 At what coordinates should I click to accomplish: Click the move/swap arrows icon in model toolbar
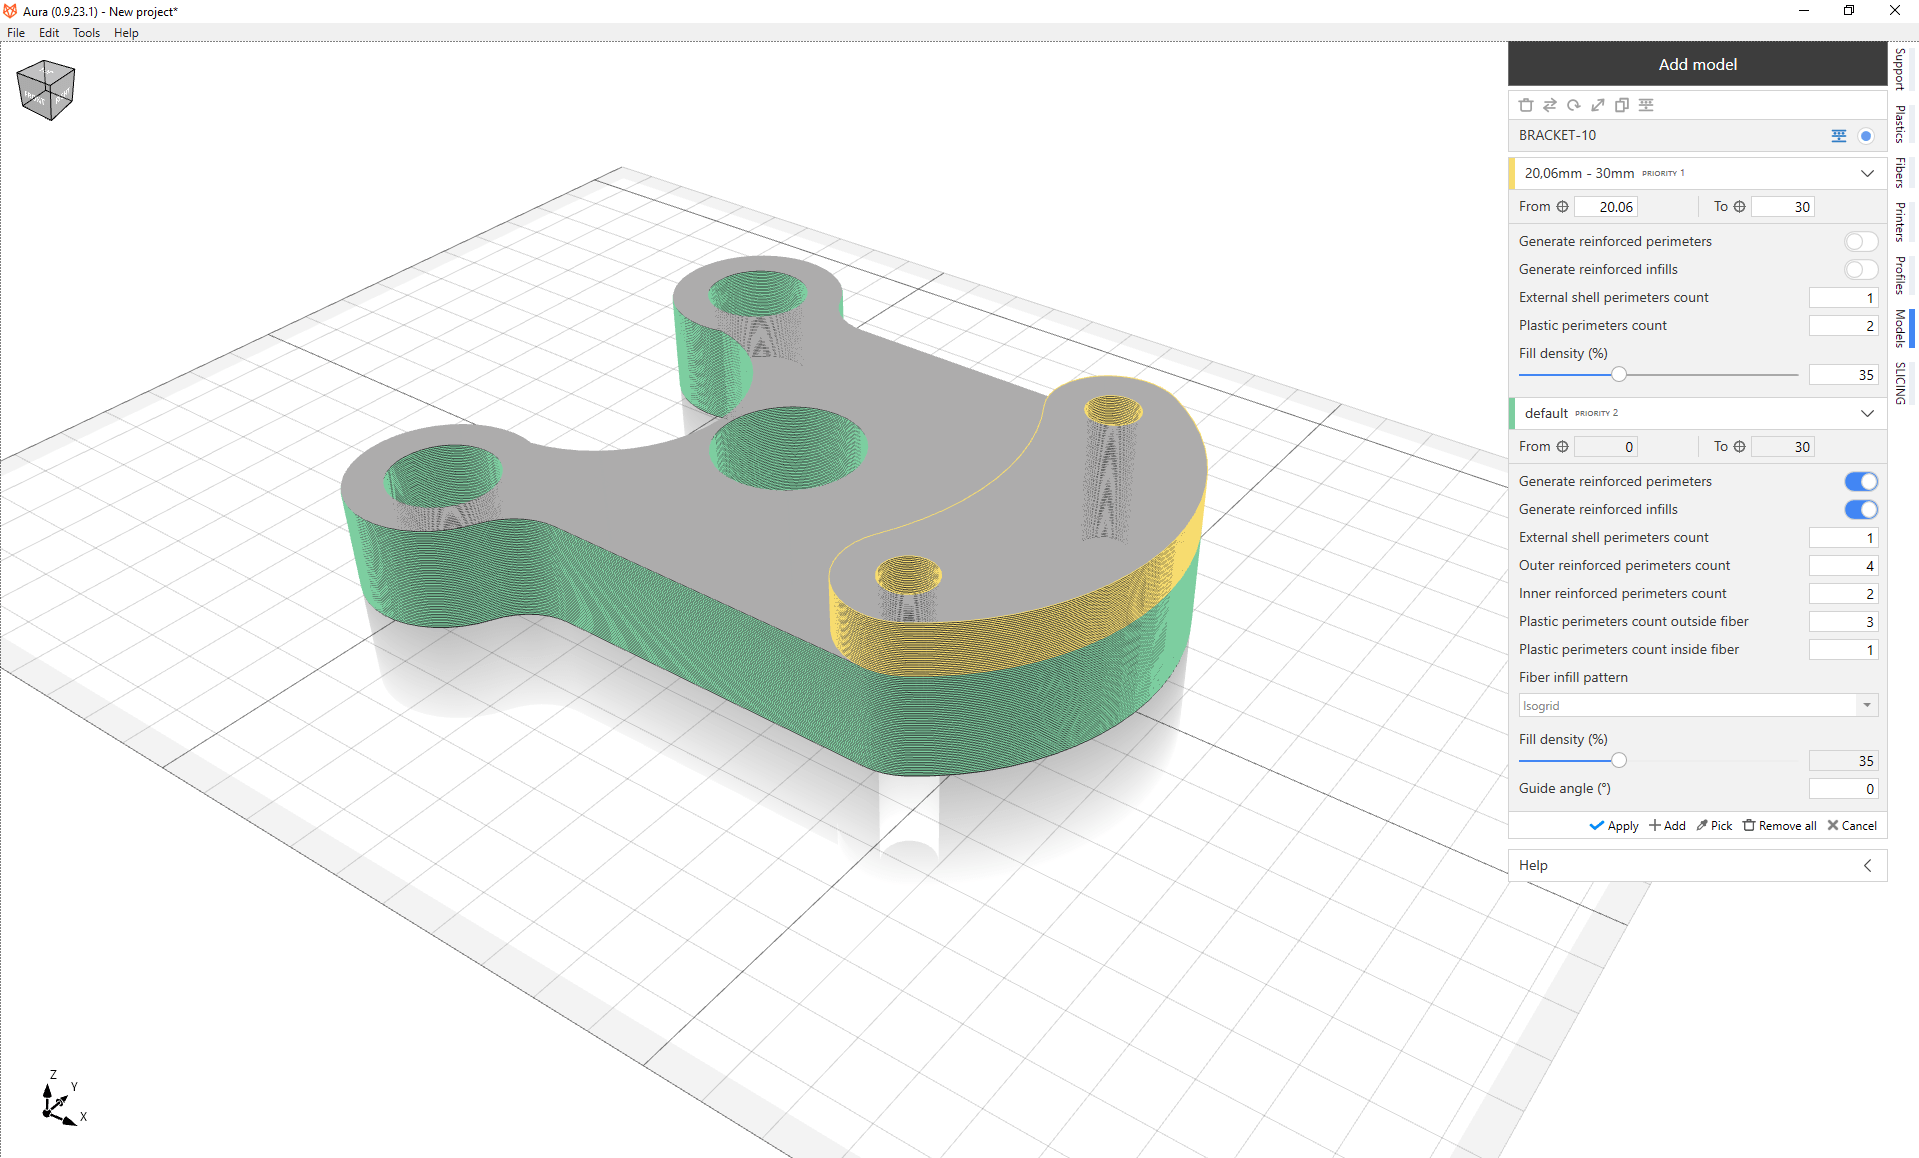1549,105
